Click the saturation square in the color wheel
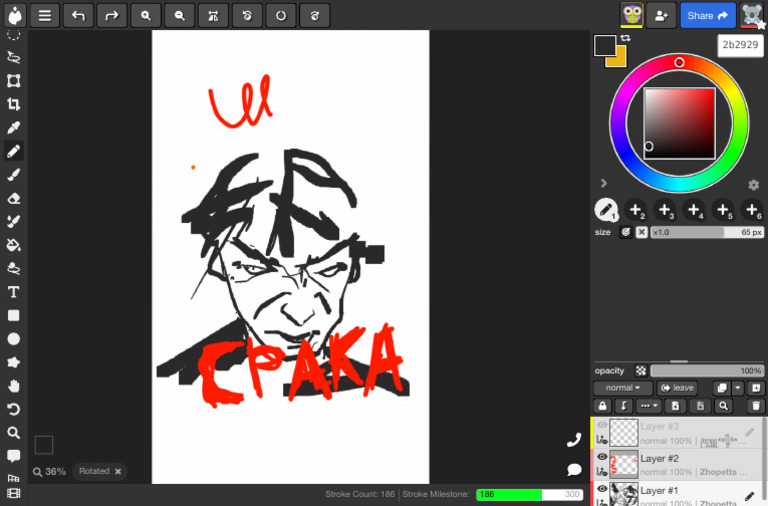Image resolution: width=768 pixels, height=506 pixels. (x=679, y=123)
